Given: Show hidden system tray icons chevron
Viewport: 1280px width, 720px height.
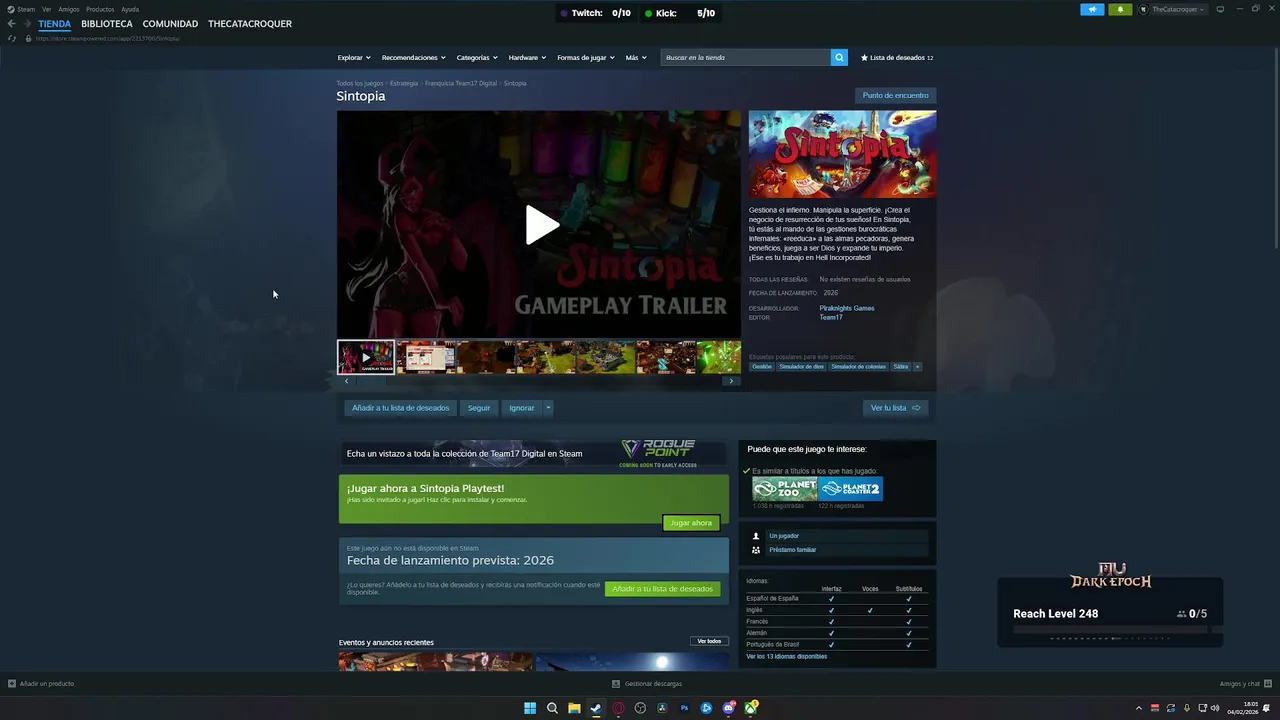Looking at the screenshot, I should [x=1138, y=708].
